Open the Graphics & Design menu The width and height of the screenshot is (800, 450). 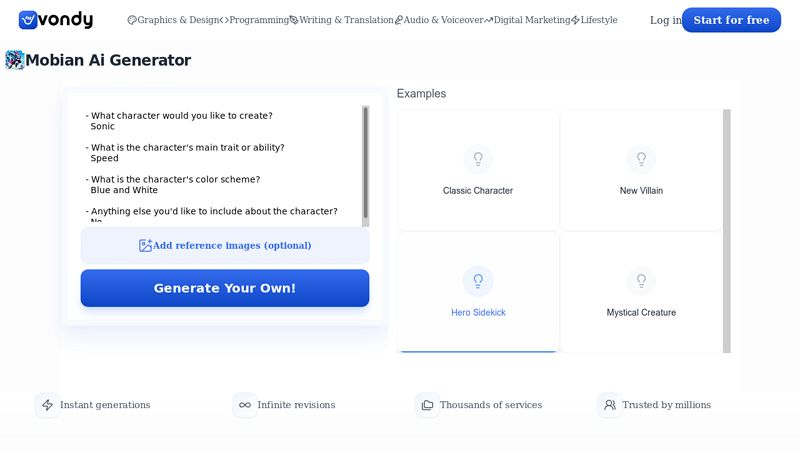pyautogui.click(x=173, y=20)
